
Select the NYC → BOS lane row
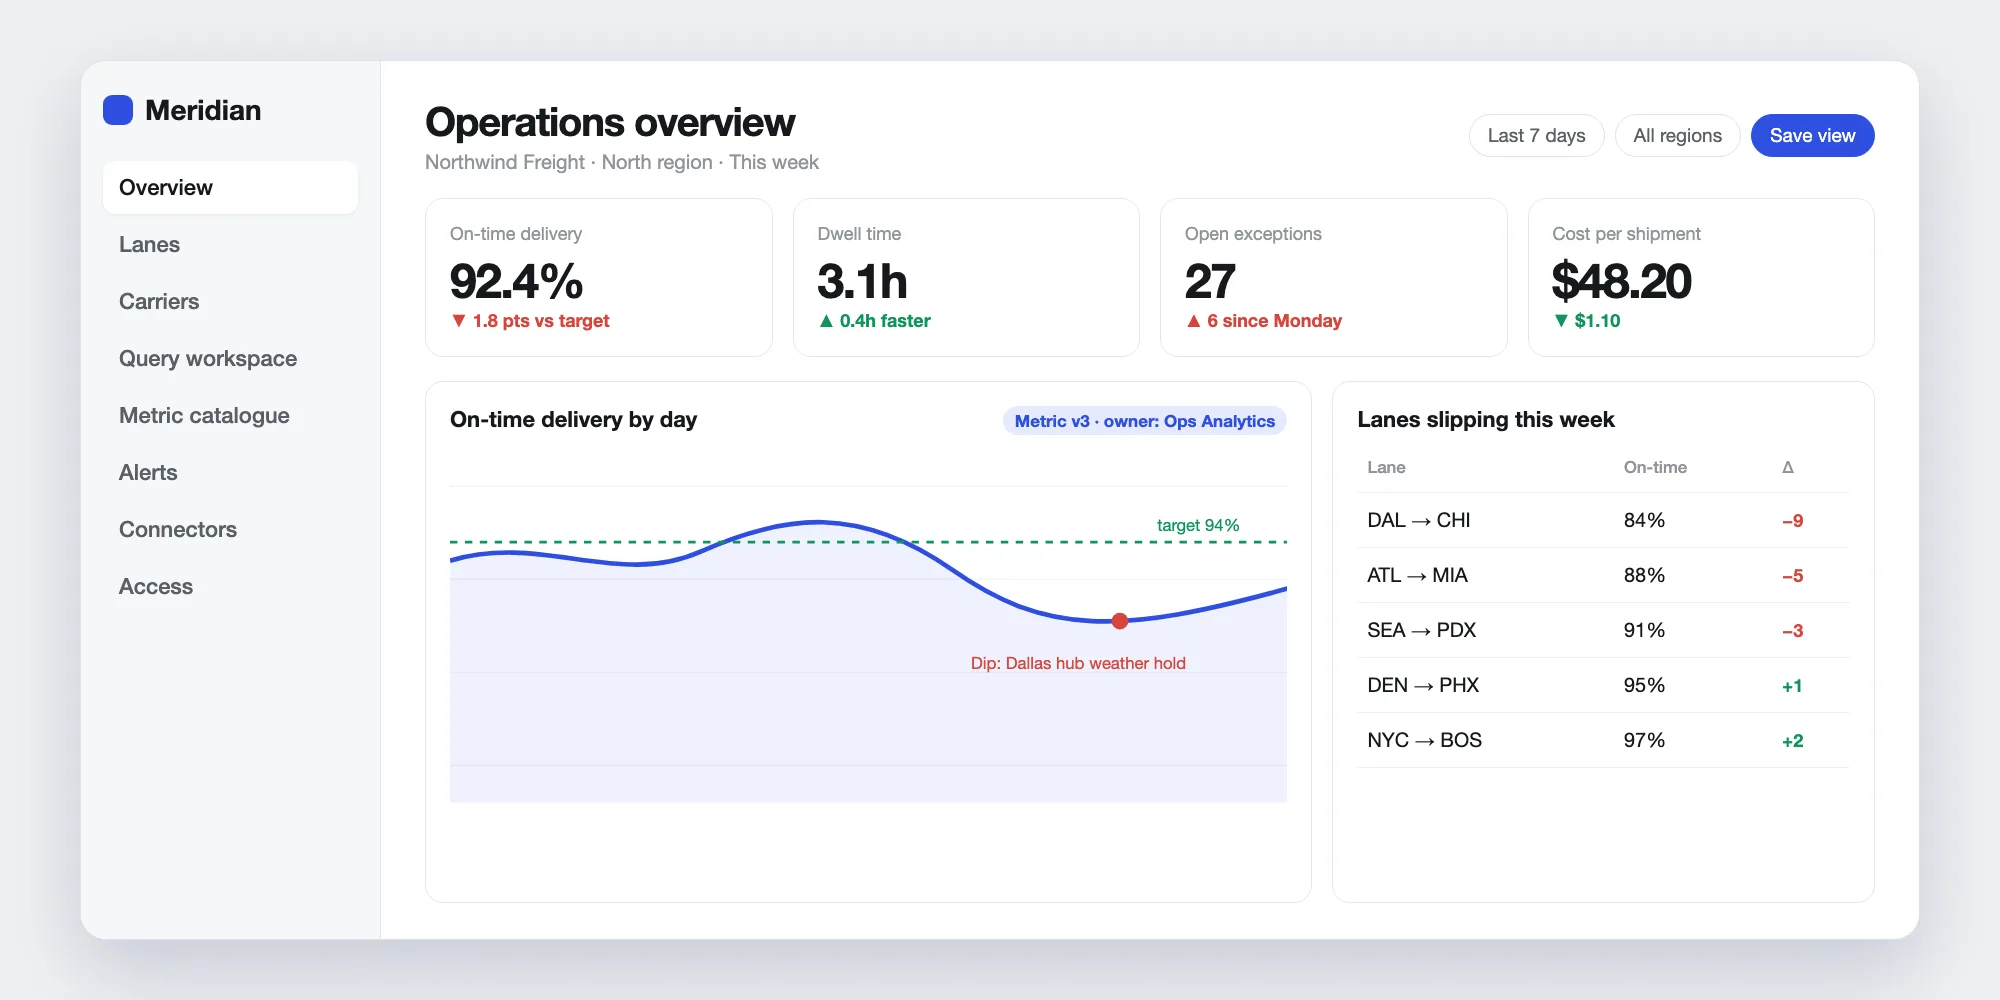click(1602, 740)
